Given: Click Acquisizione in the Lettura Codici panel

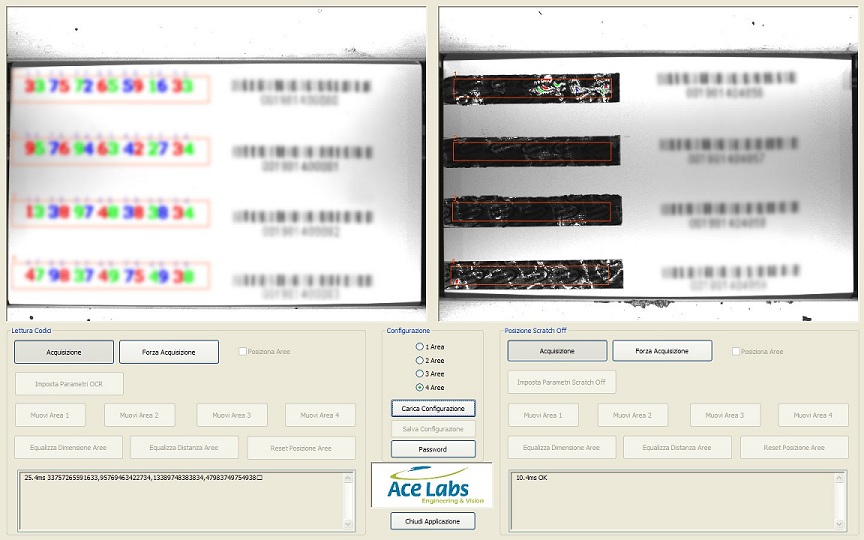Looking at the screenshot, I should [x=64, y=352].
